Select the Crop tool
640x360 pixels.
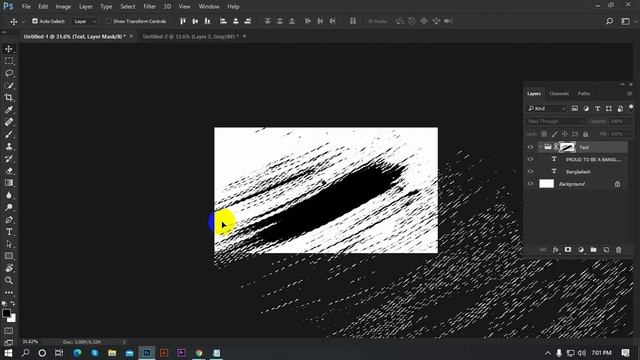point(9,98)
